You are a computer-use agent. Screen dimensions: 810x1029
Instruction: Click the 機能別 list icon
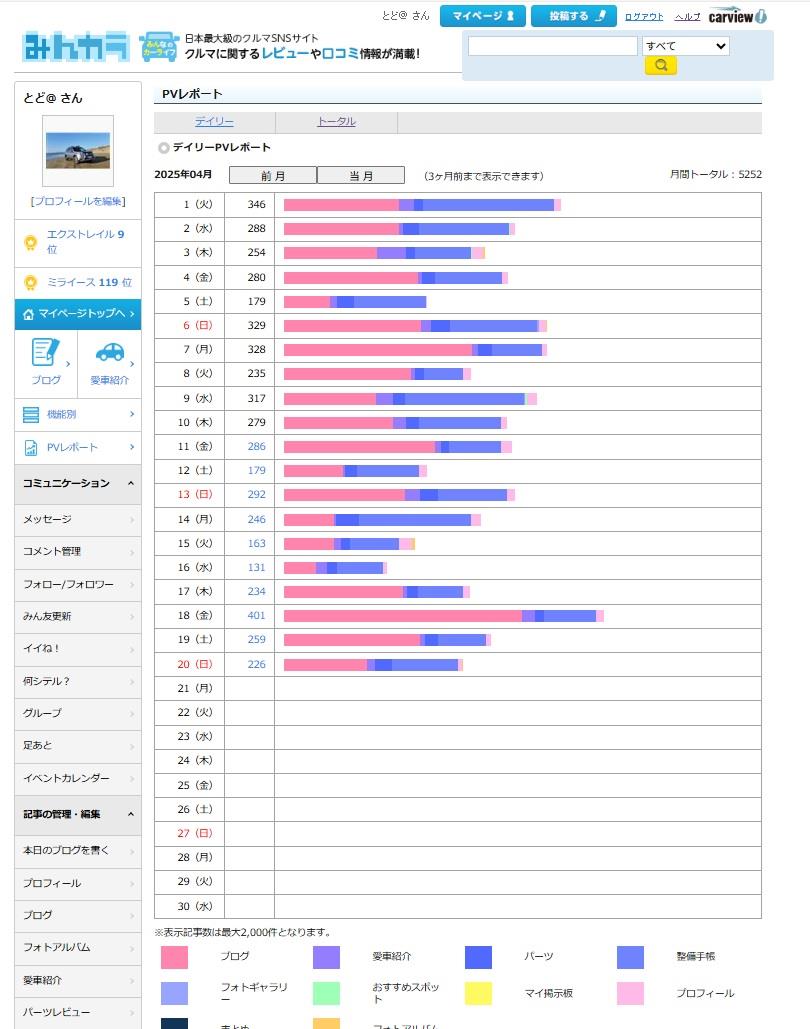point(31,415)
